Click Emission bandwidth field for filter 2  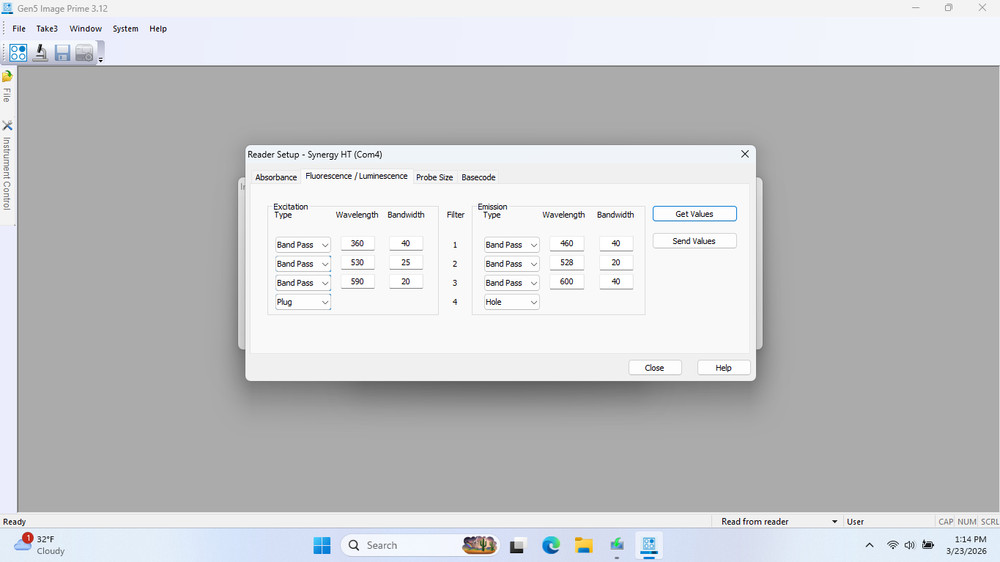(x=615, y=263)
